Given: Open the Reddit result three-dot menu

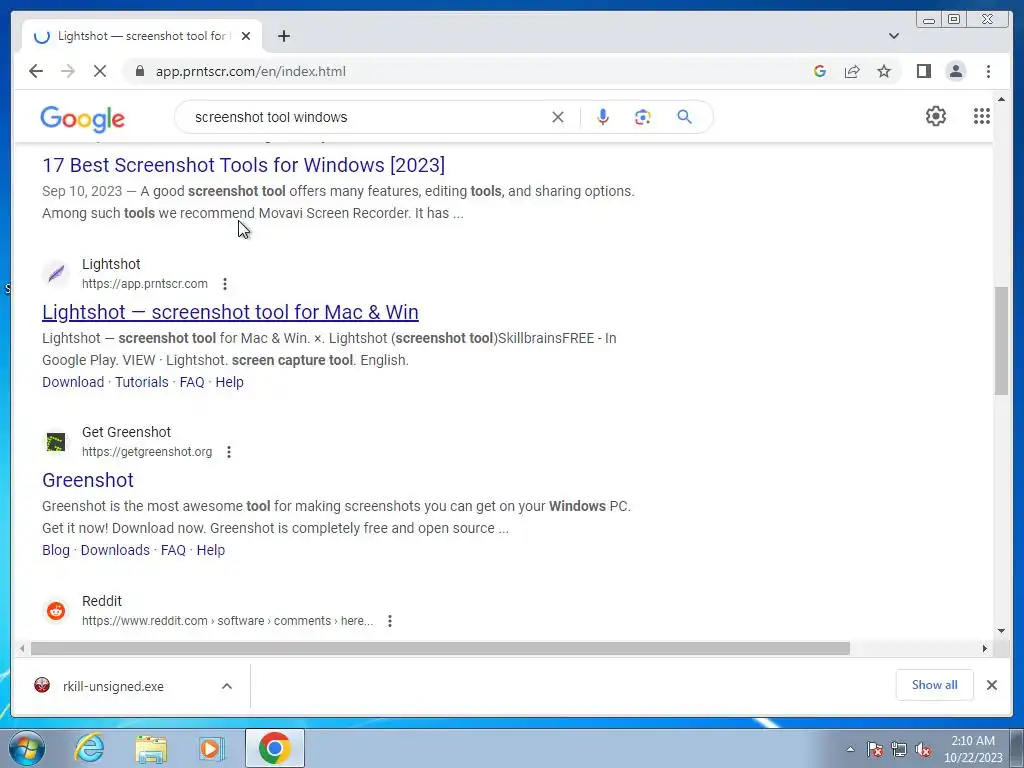Looking at the screenshot, I should click(390, 620).
